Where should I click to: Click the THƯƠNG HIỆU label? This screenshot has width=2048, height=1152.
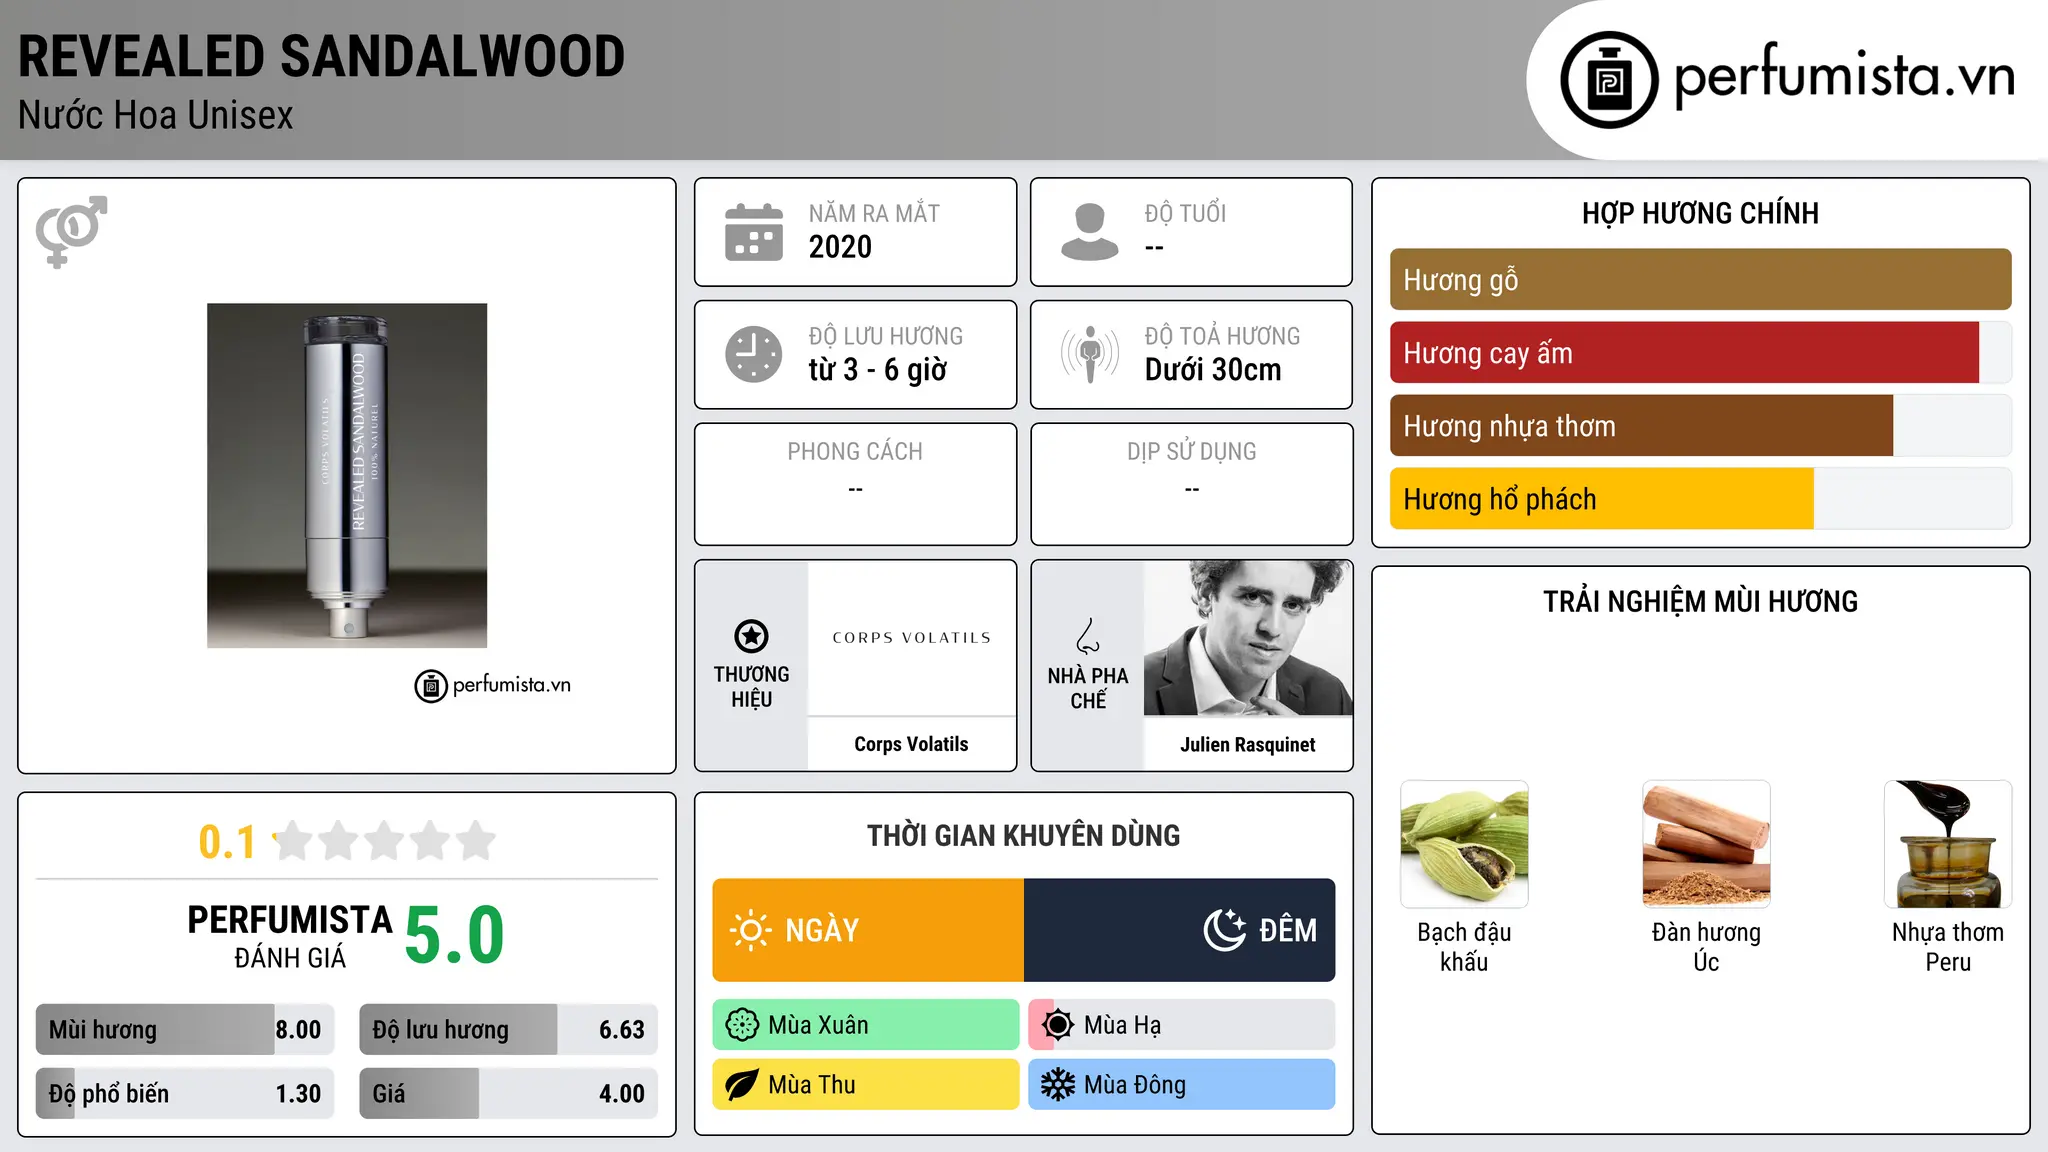[751, 687]
